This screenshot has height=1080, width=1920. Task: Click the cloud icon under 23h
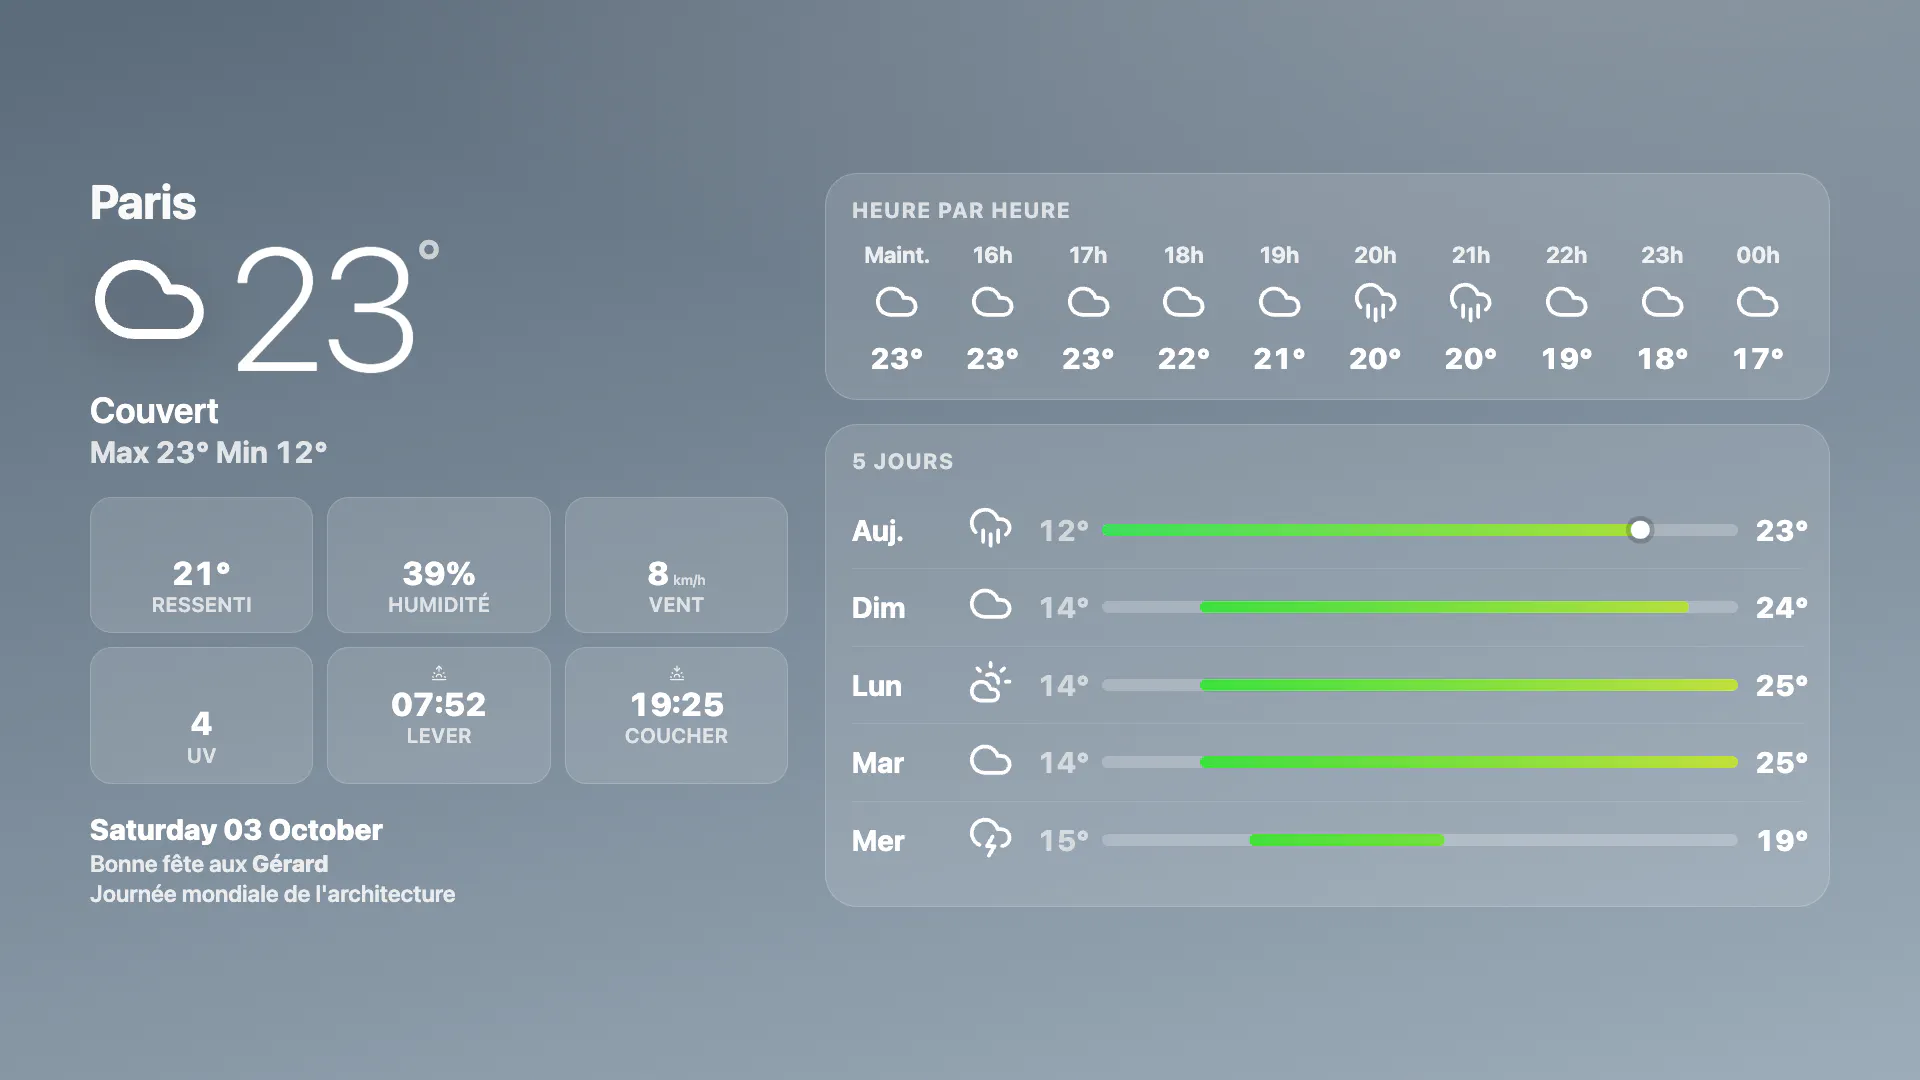1662,302
